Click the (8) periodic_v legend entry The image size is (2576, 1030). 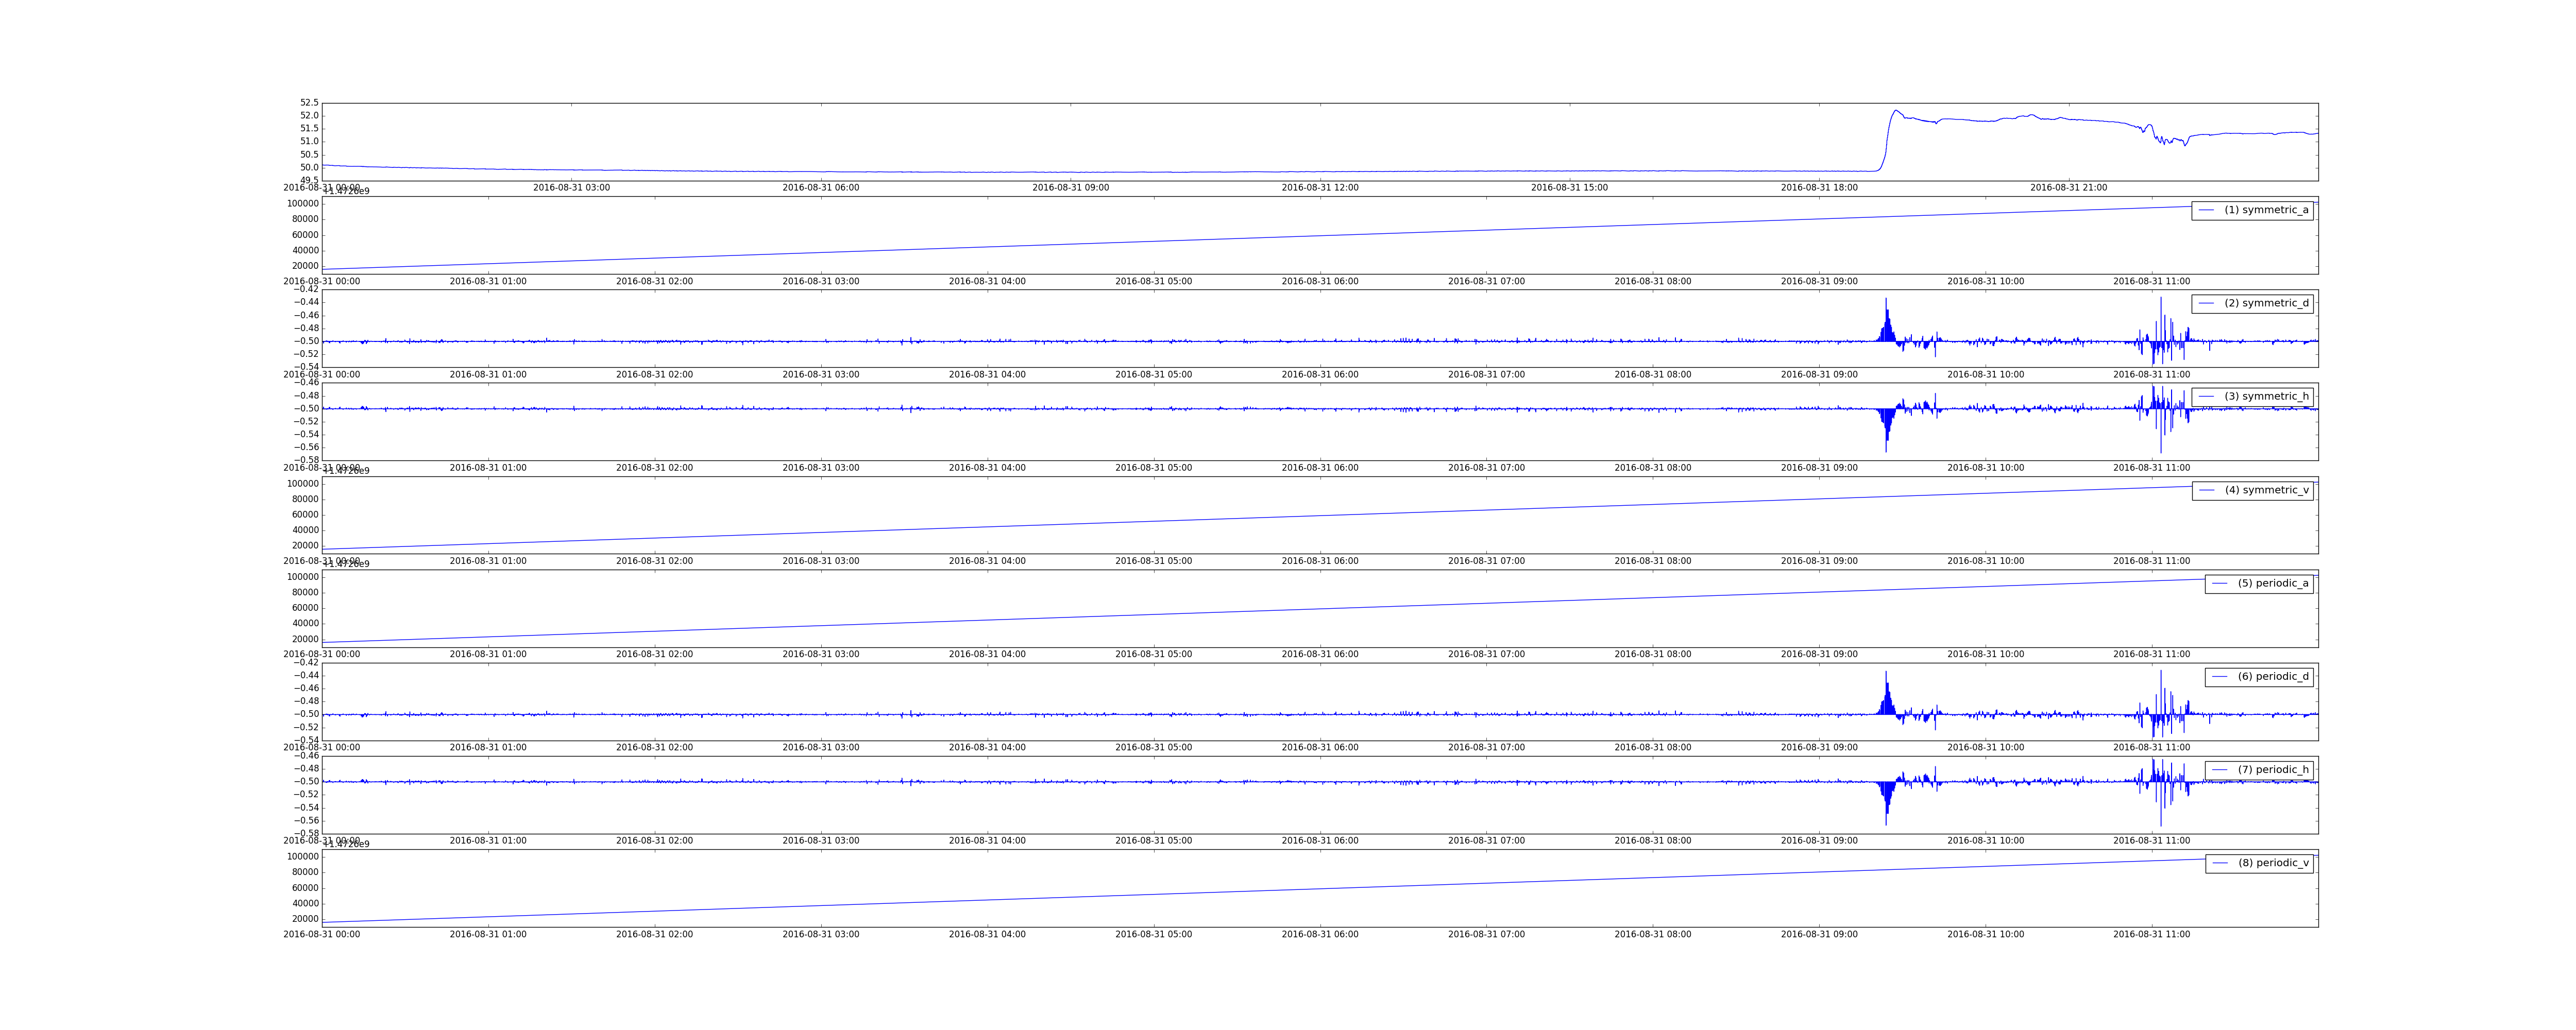(2259, 863)
